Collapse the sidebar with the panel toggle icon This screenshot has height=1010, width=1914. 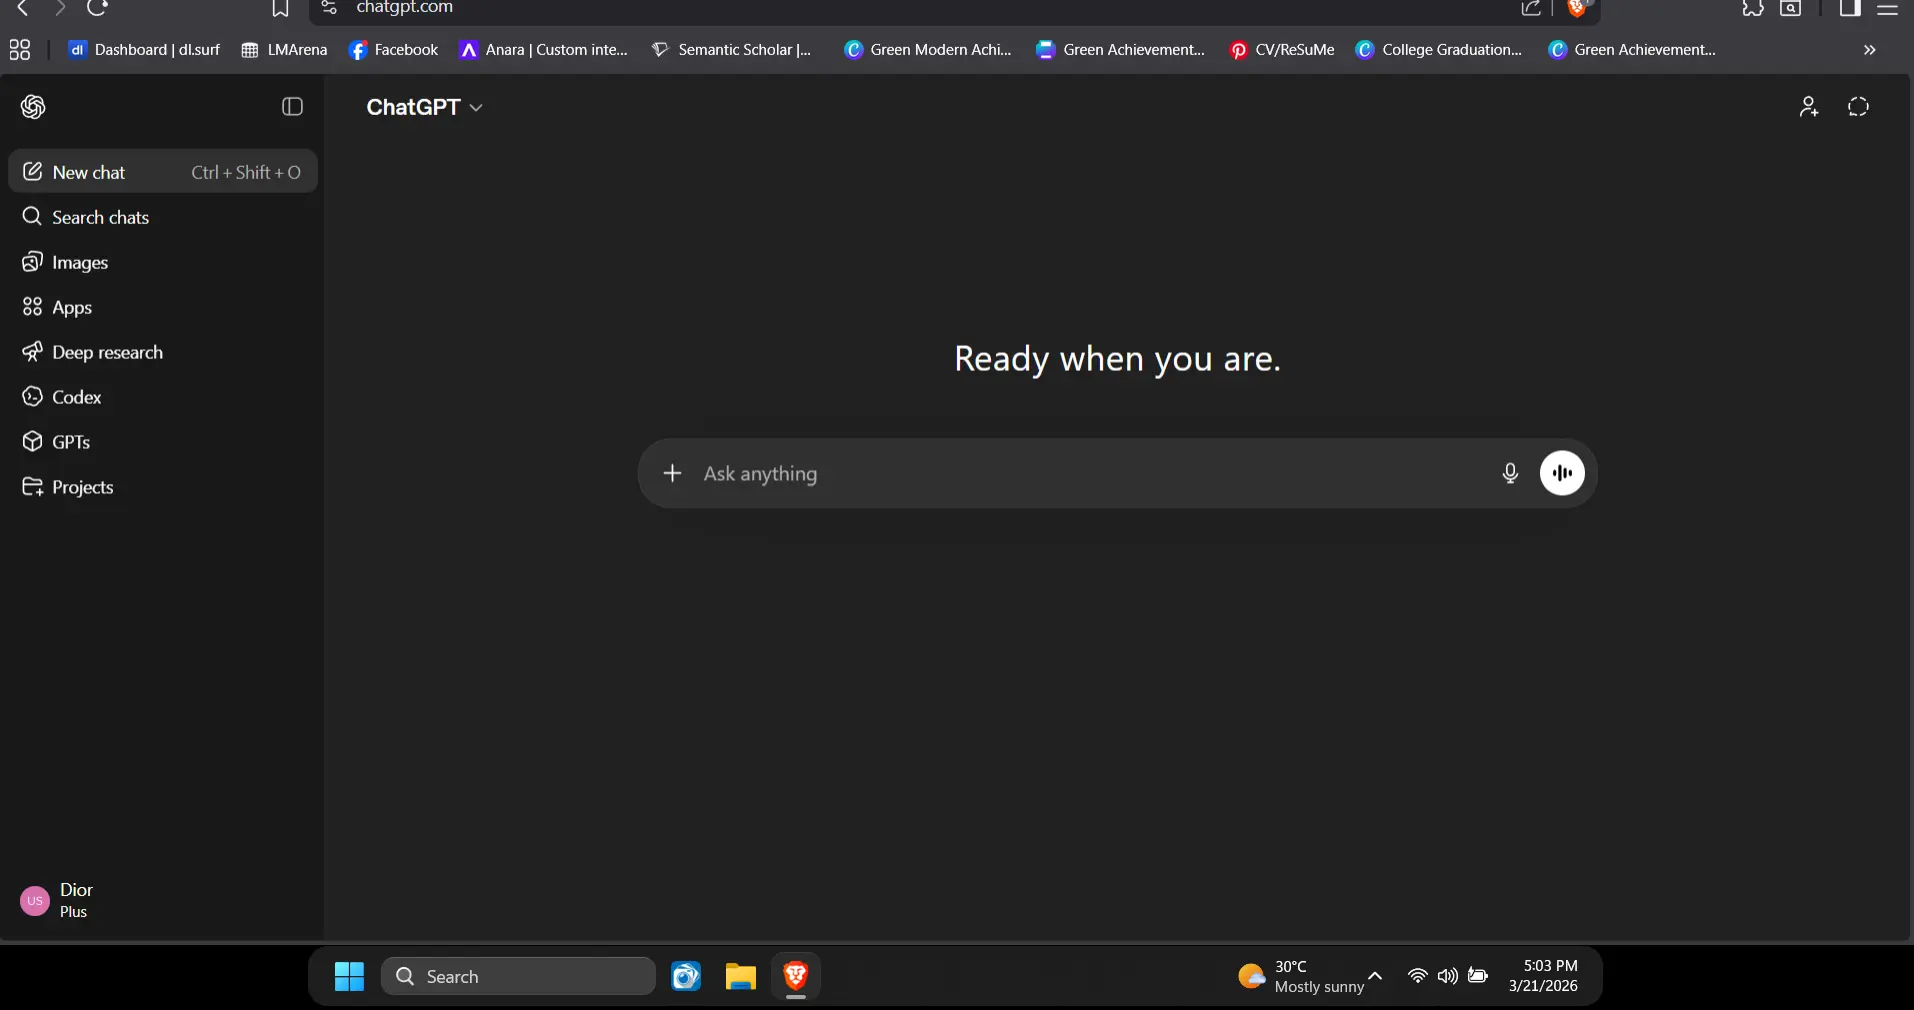click(x=292, y=107)
